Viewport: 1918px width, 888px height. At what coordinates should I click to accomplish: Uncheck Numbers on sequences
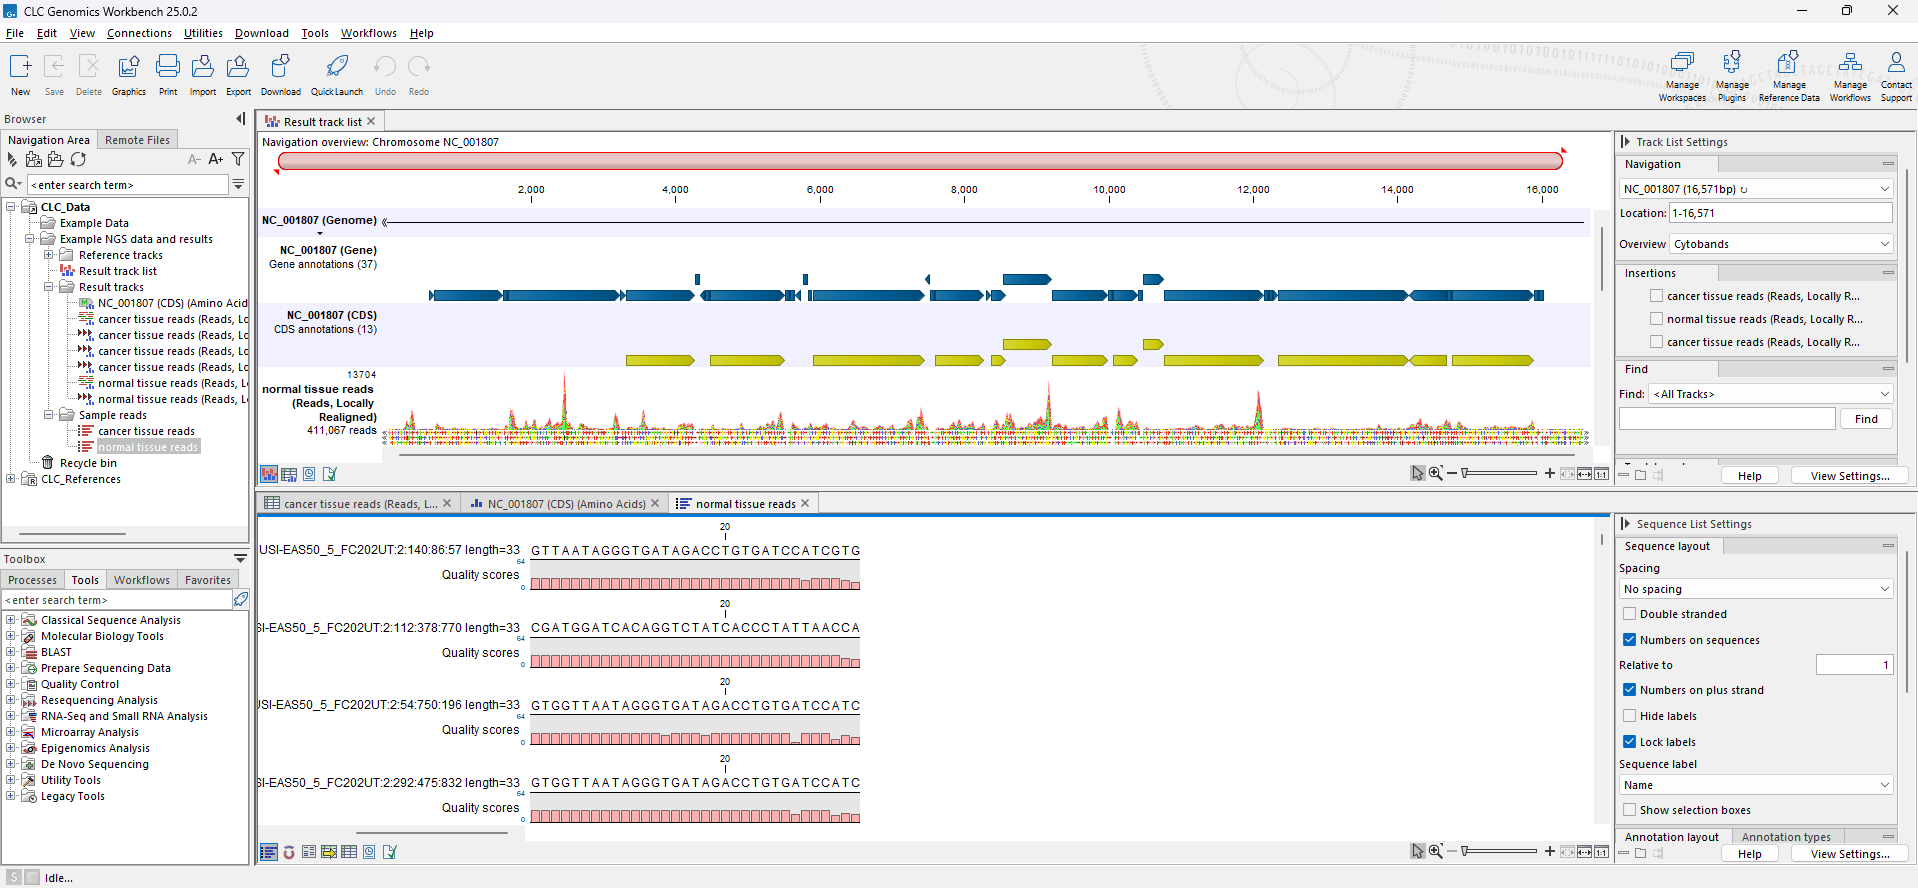point(1630,640)
